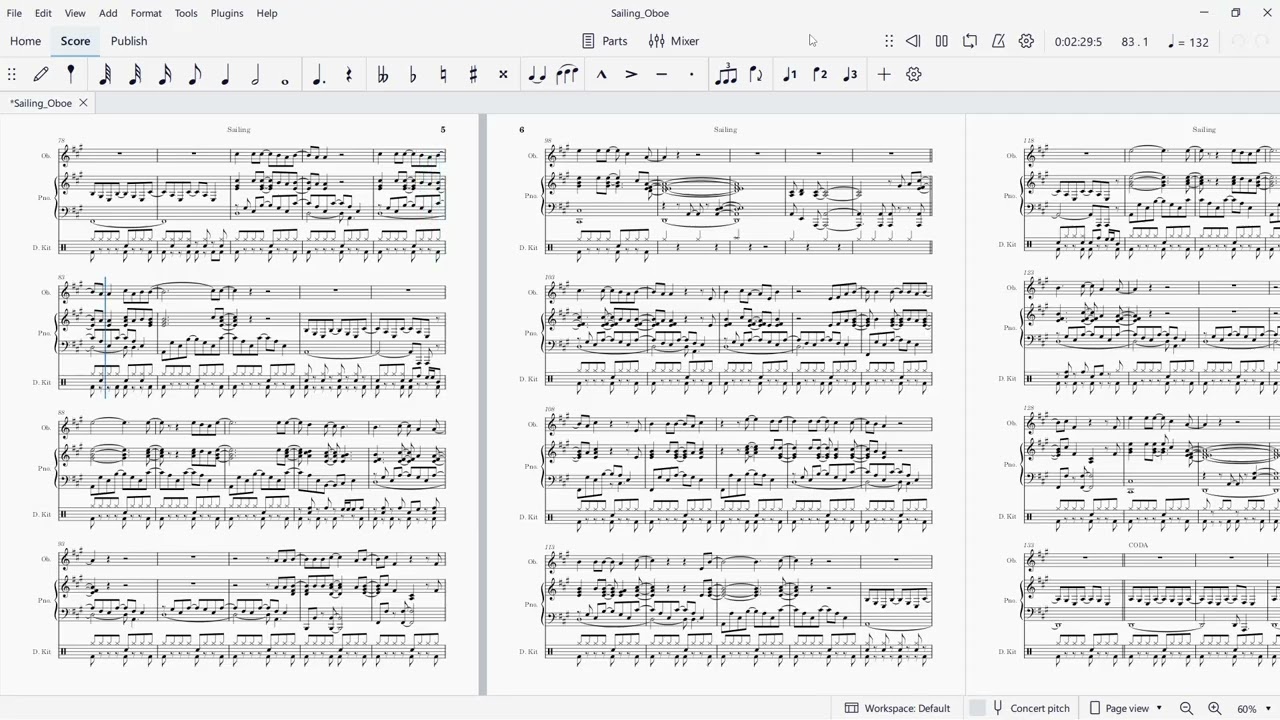Click the playback time 0:02:29:5
This screenshot has width=1280, height=720.
[1078, 42]
